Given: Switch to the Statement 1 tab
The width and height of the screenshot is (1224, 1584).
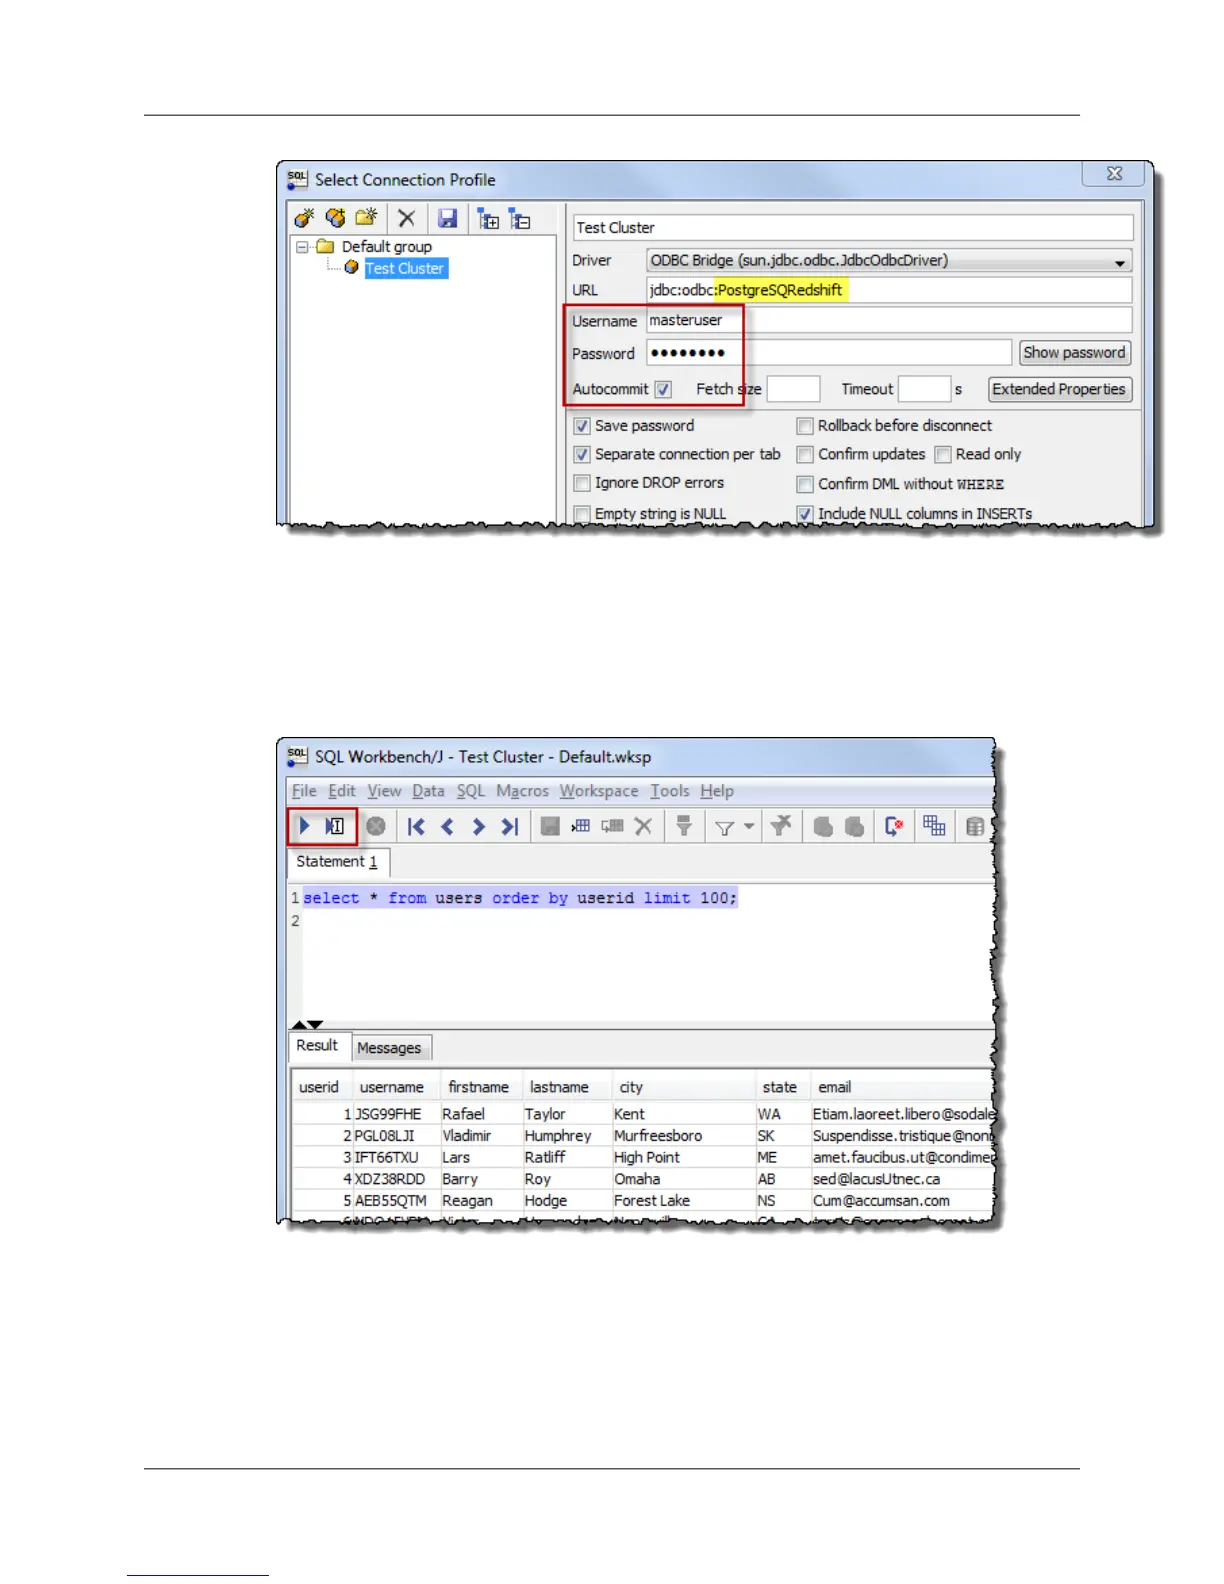Looking at the screenshot, I should [337, 862].
